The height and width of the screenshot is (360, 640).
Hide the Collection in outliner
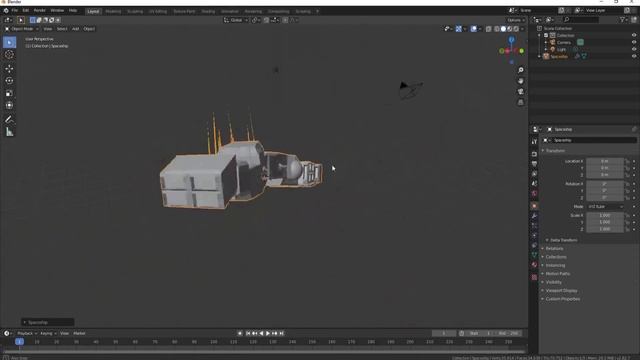coord(634,36)
